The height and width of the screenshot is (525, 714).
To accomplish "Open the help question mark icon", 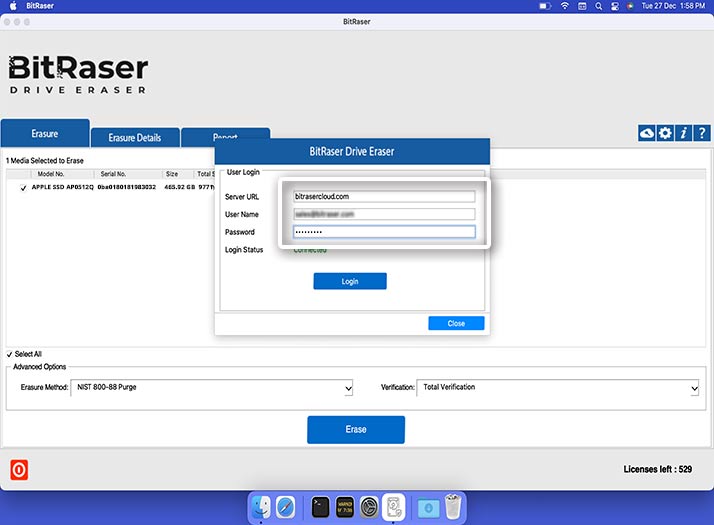I will click(702, 133).
